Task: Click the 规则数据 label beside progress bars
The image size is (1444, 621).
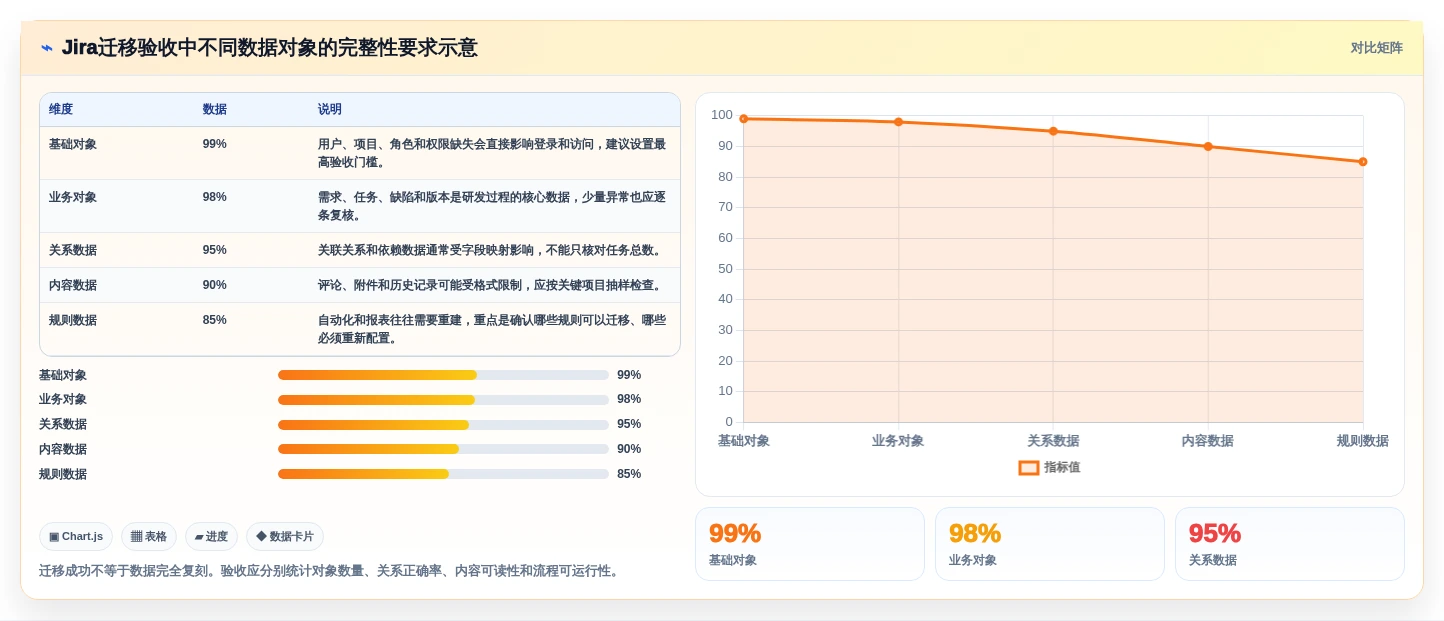Action: (x=63, y=474)
